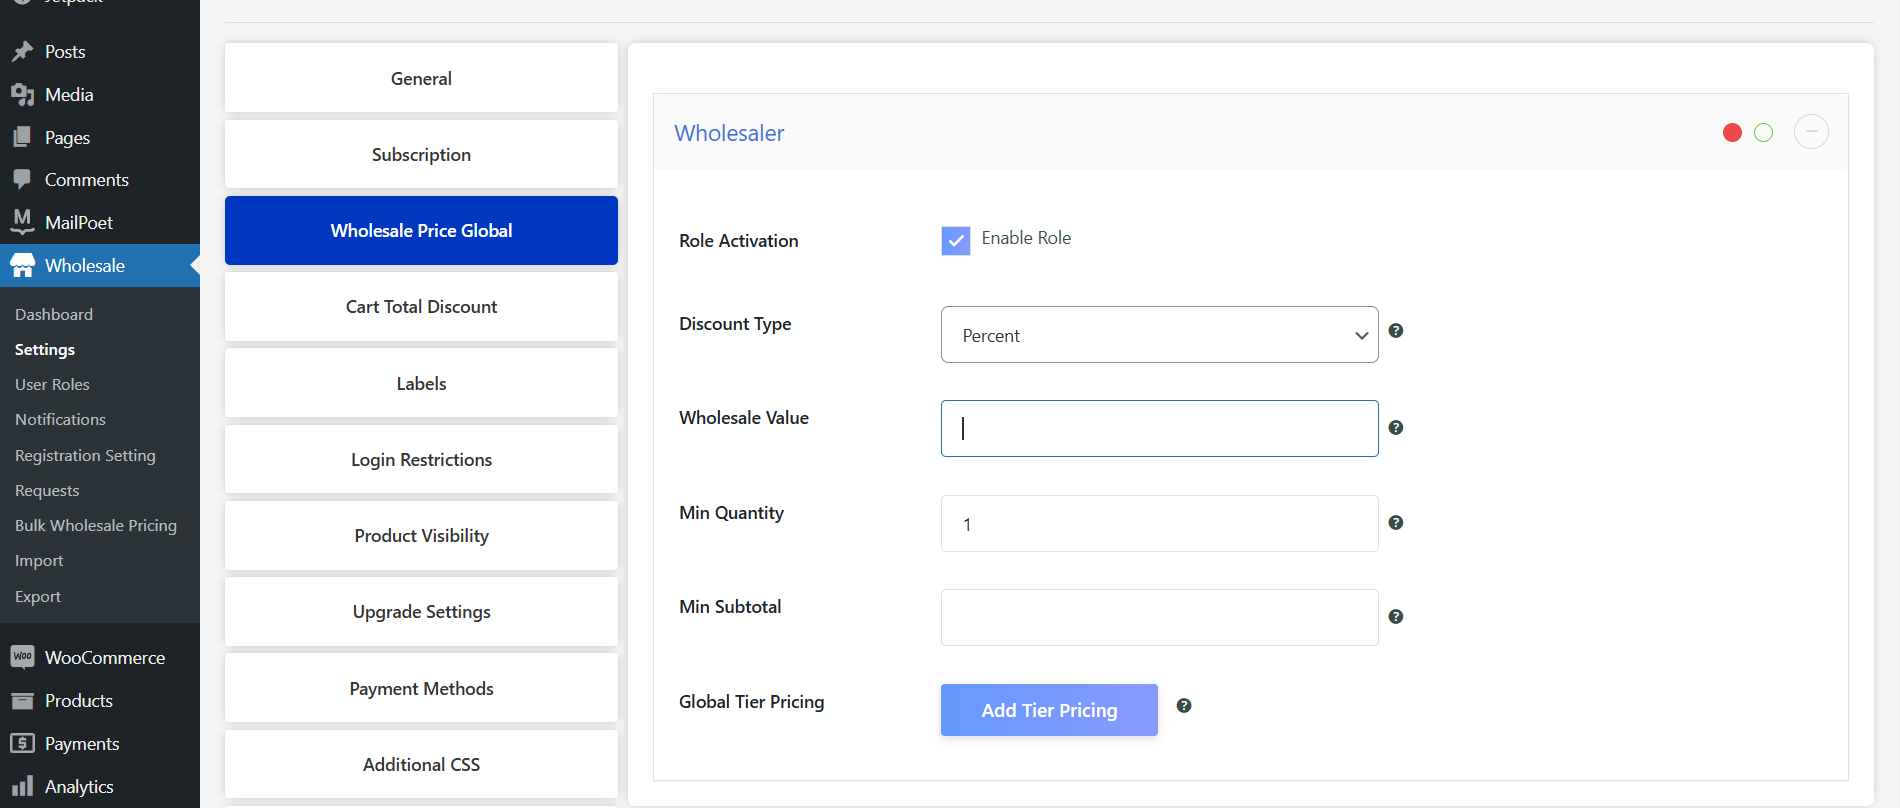Click the Wholesaler panel title
The image size is (1900, 808).
(729, 133)
